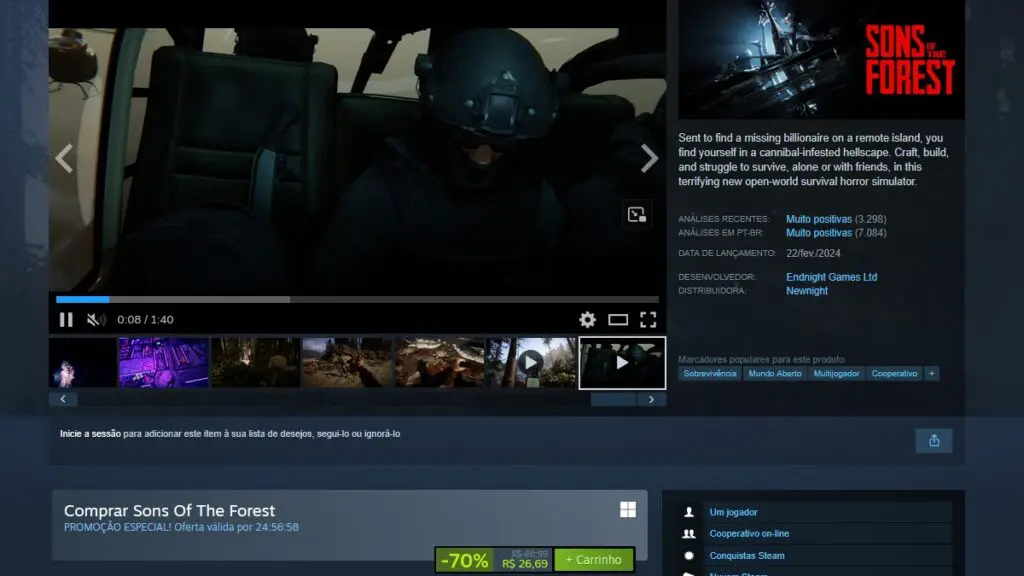Go back with the carousel left arrow
The width and height of the screenshot is (1024, 576).
click(x=63, y=399)
